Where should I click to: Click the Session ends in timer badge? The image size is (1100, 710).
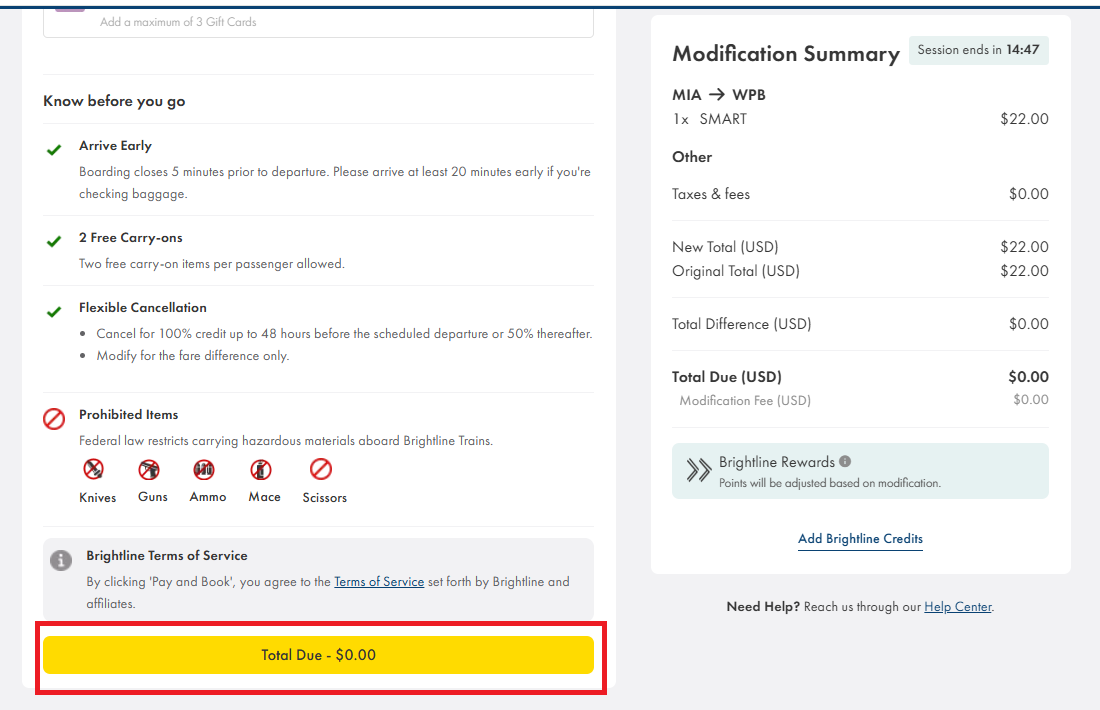tap(979, 50)
